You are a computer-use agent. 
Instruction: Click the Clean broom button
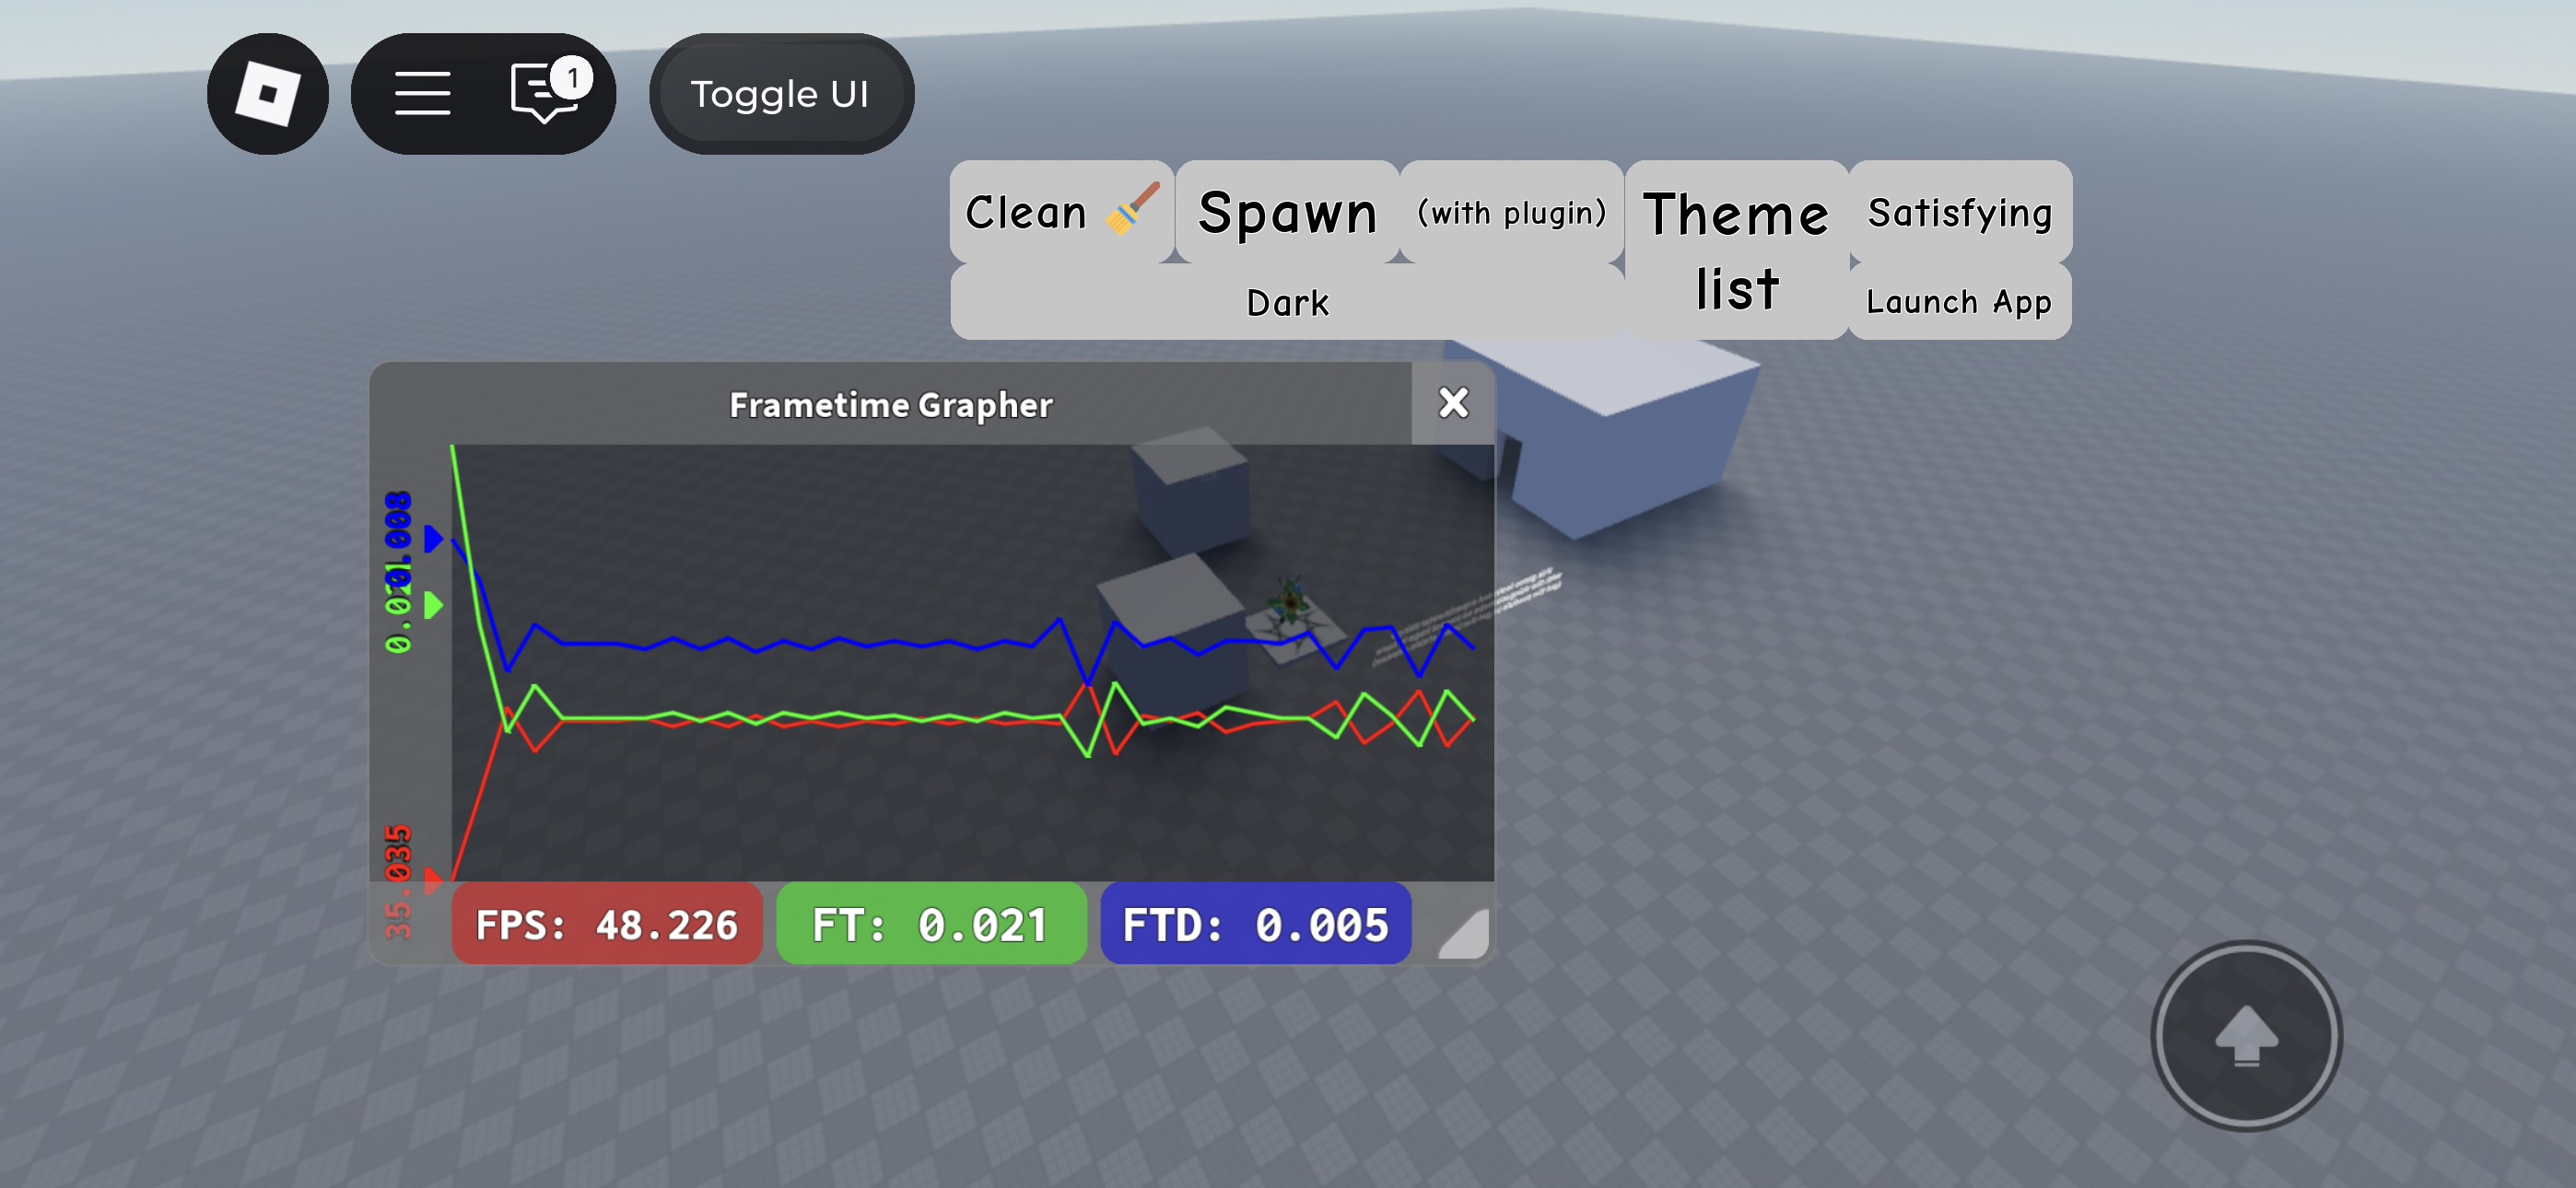pyautogui.click(x=1060, y=212)
